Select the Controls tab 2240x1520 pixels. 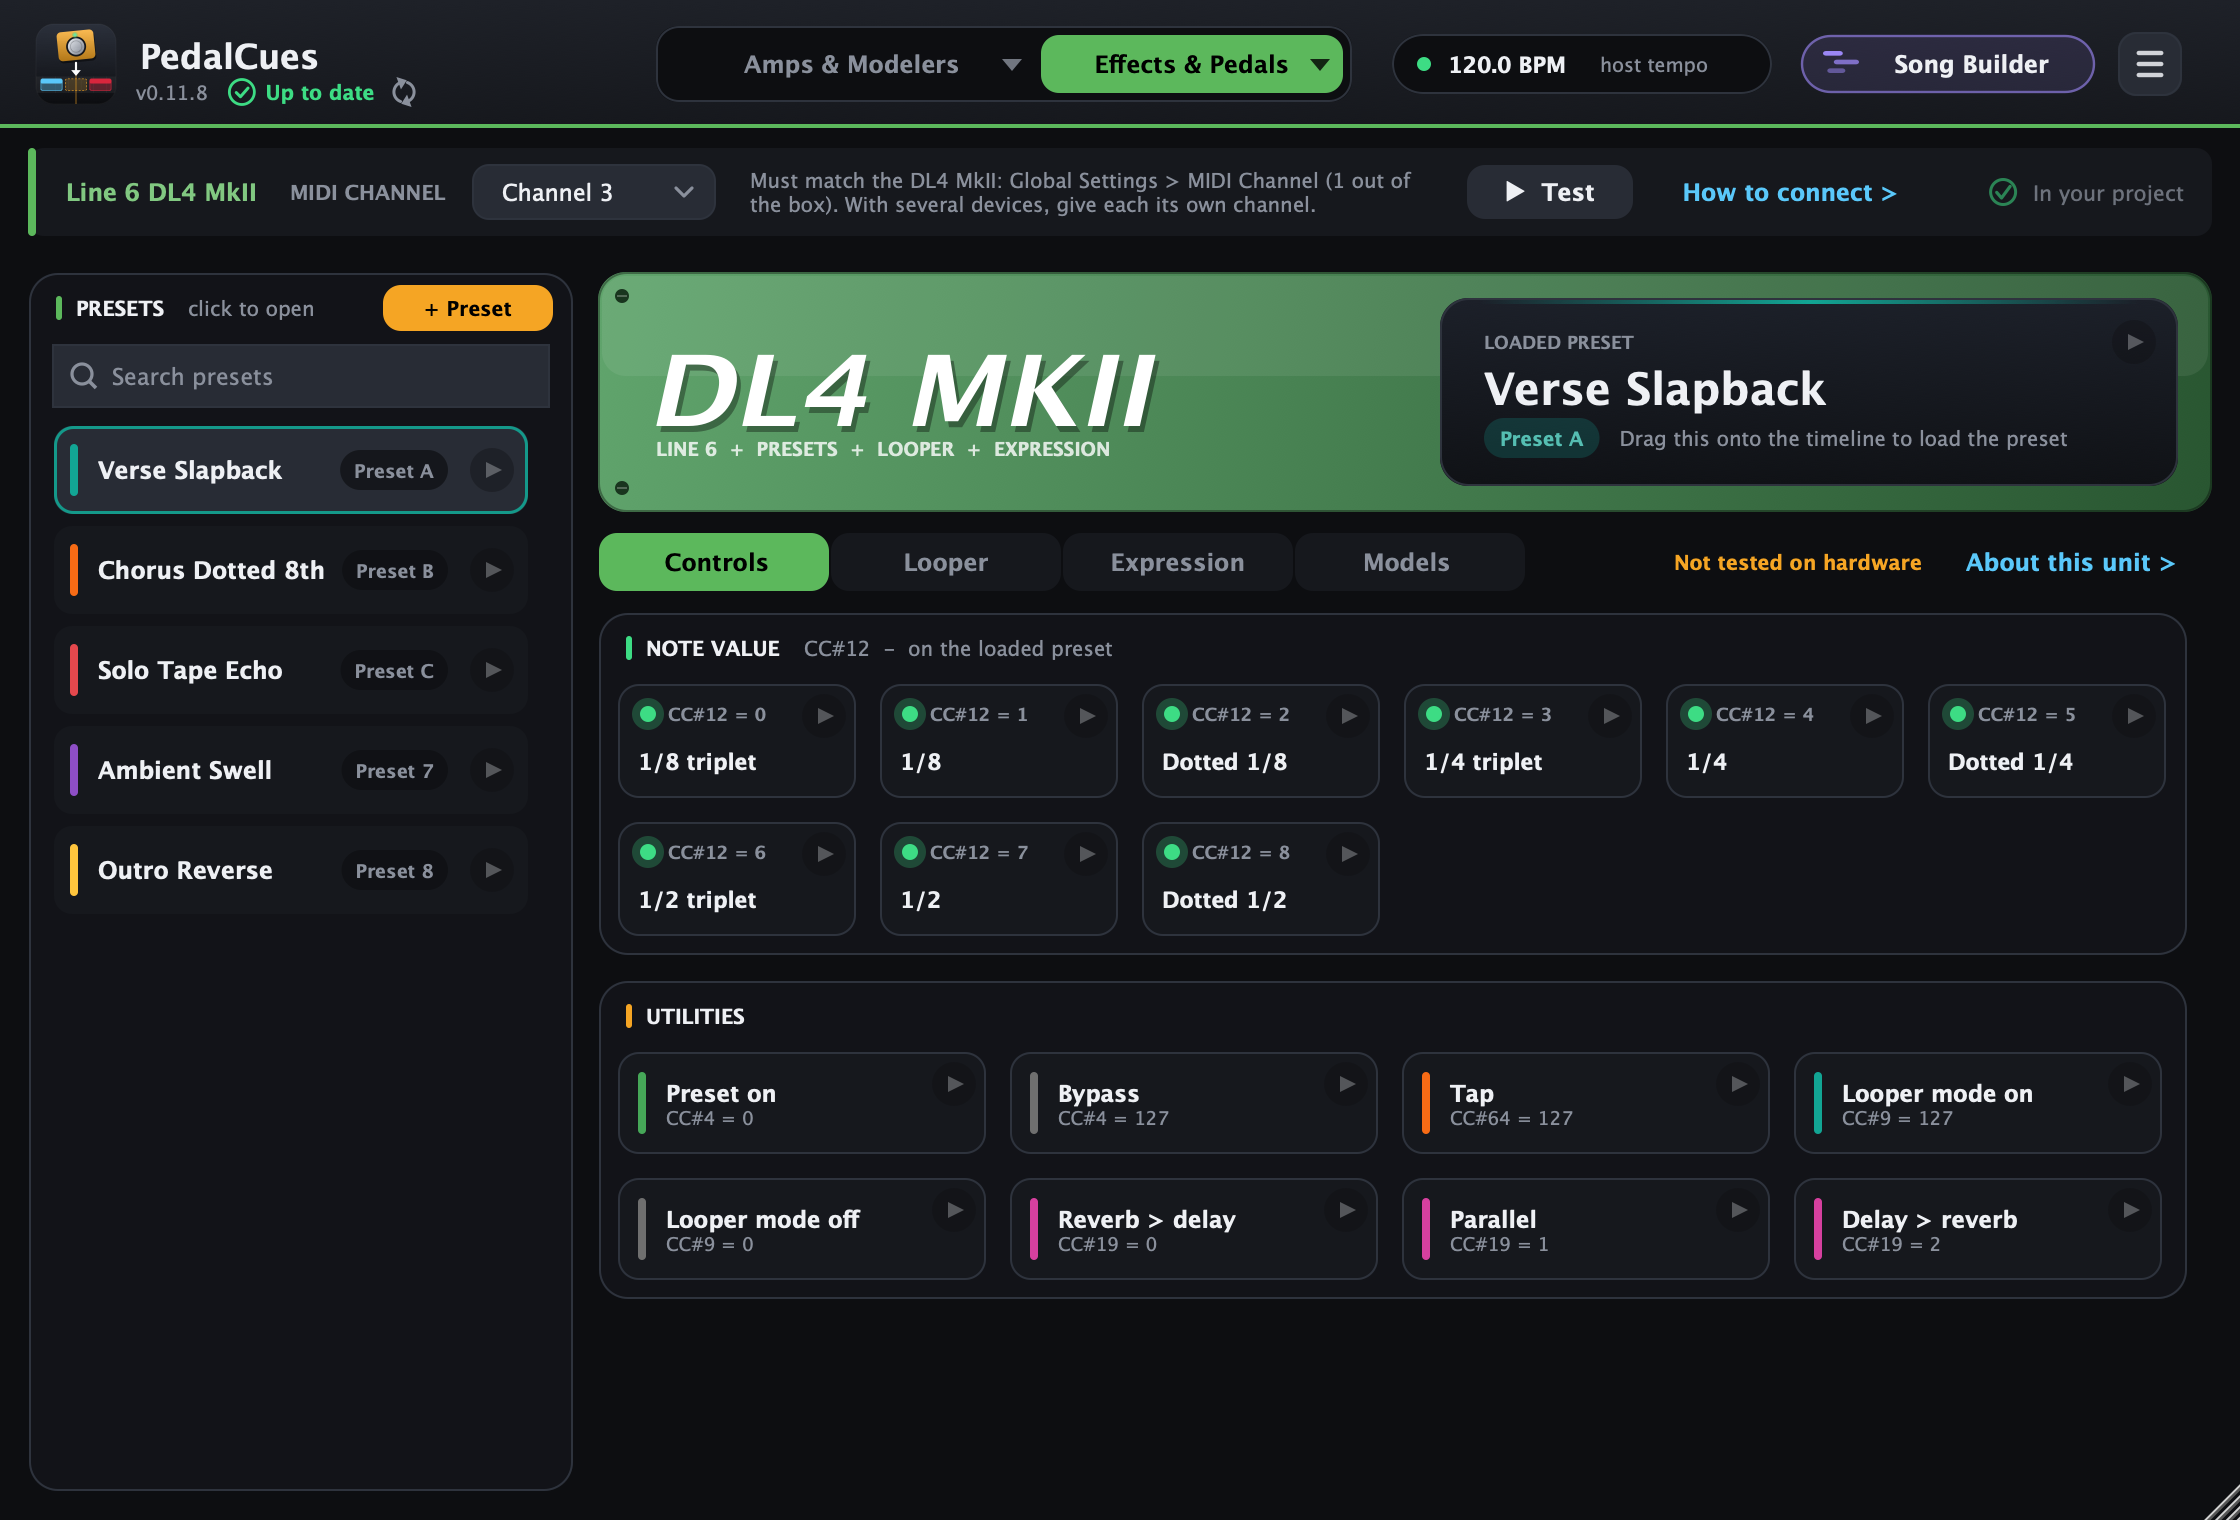coord(714,562)
